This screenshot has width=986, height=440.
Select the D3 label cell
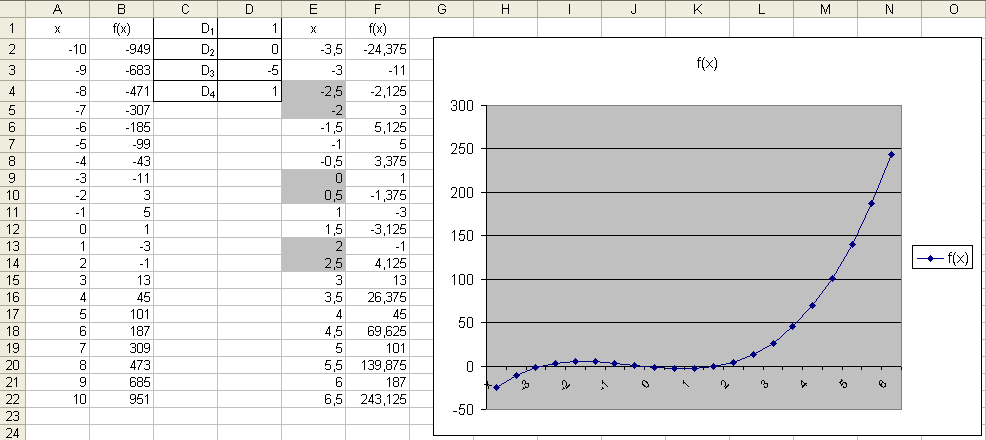pos(186,70)
